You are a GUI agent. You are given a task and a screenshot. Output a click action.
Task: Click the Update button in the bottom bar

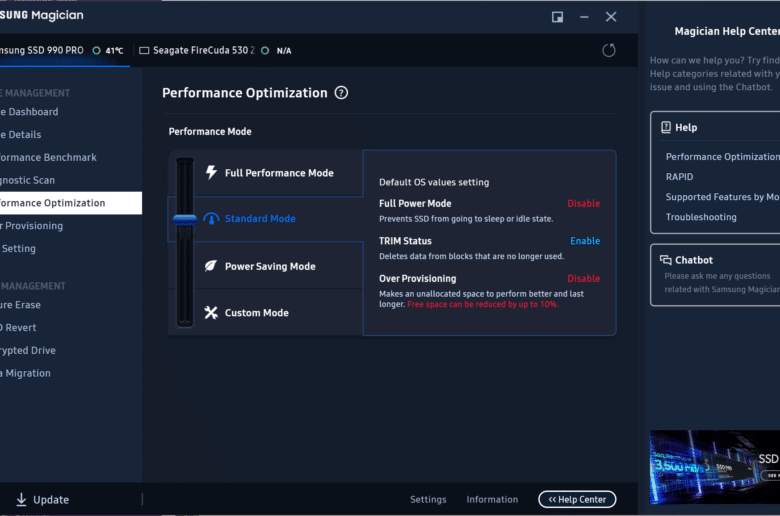tap(43, 500)
